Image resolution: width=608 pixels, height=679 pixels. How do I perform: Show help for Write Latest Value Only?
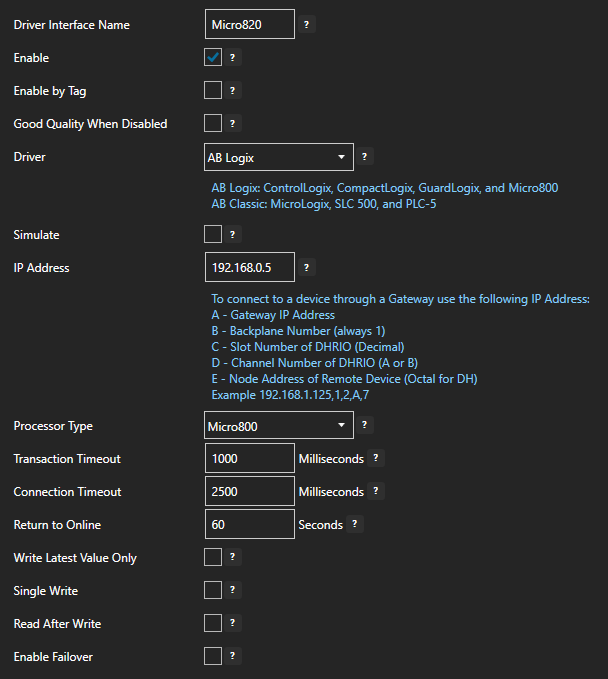point(233,556)
